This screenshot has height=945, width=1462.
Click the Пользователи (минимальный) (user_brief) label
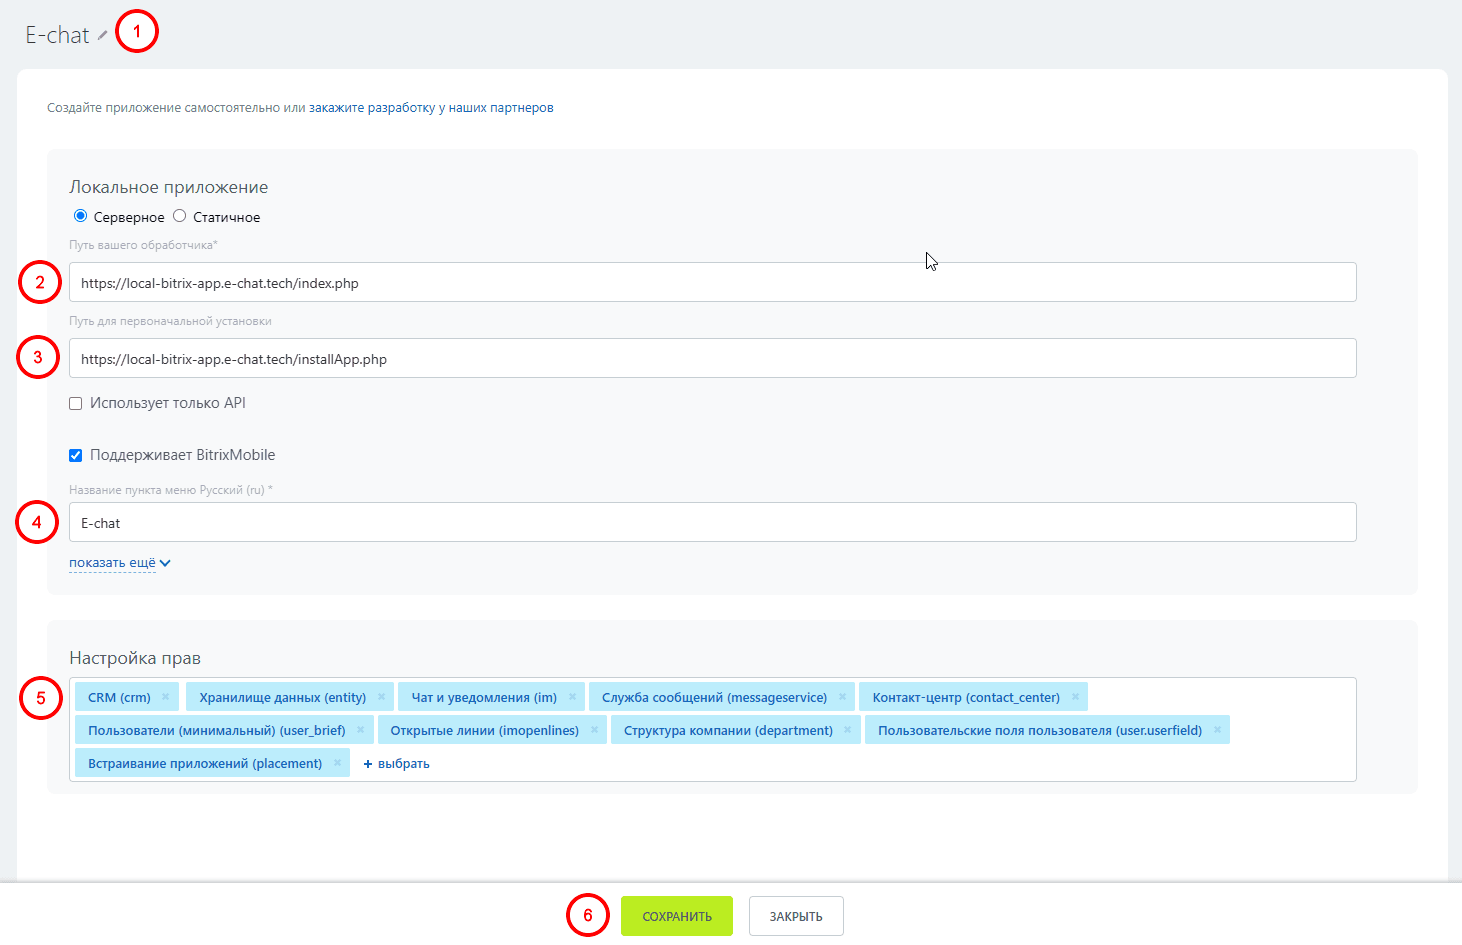[x=217, y=730]
